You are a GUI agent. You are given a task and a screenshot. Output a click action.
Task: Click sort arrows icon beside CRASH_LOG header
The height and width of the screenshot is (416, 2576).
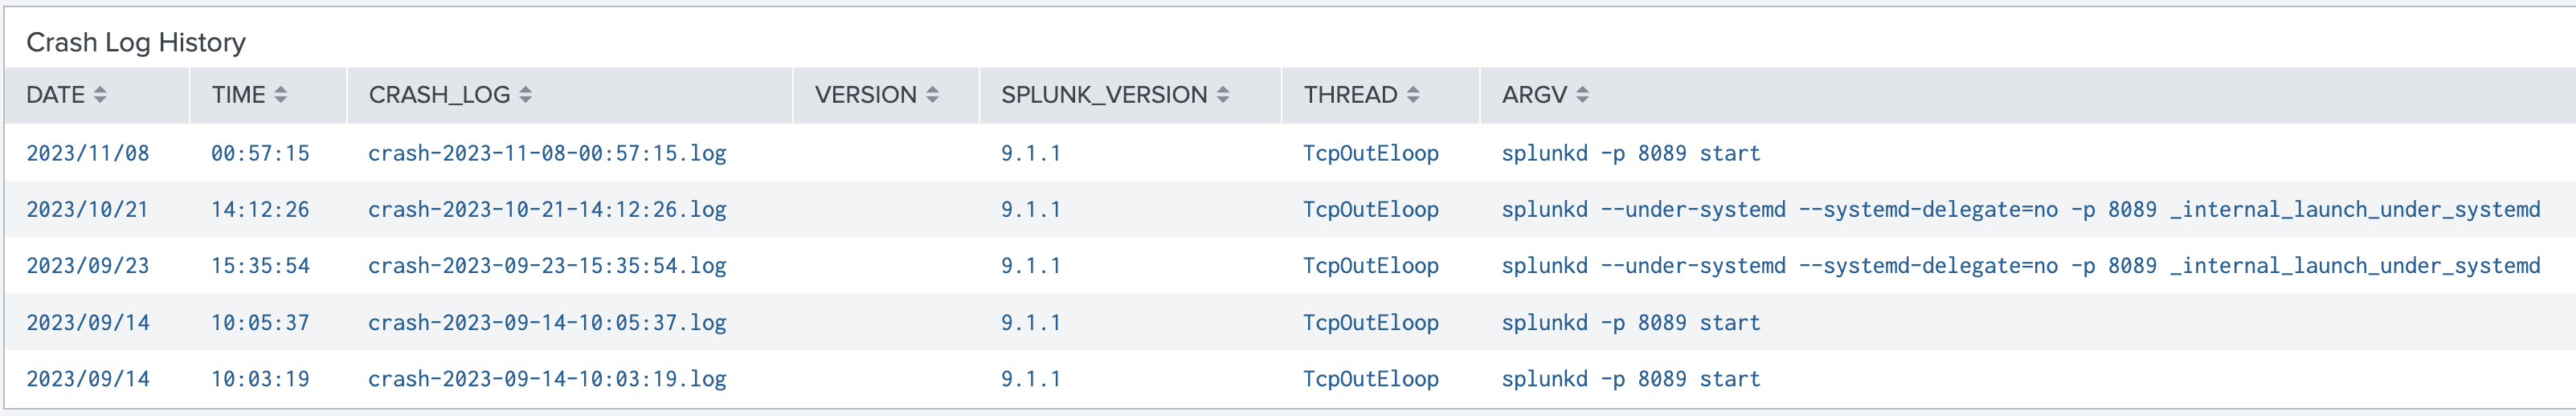coord(526,95)
